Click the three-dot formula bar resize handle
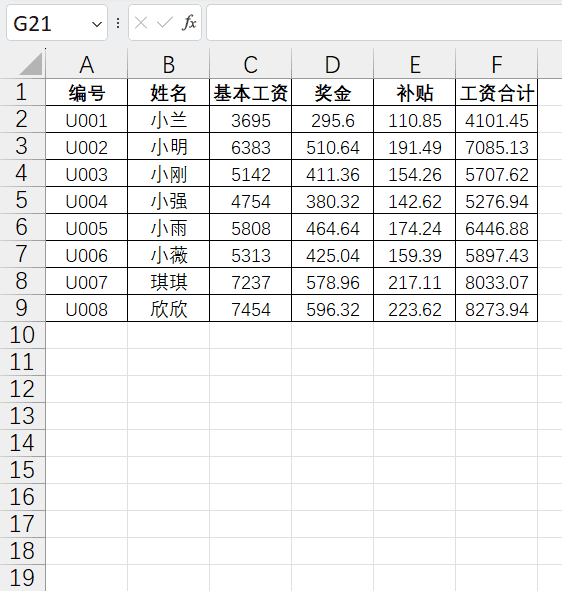The width and height of the screenshot is (562, 591). tap(118, 23)
